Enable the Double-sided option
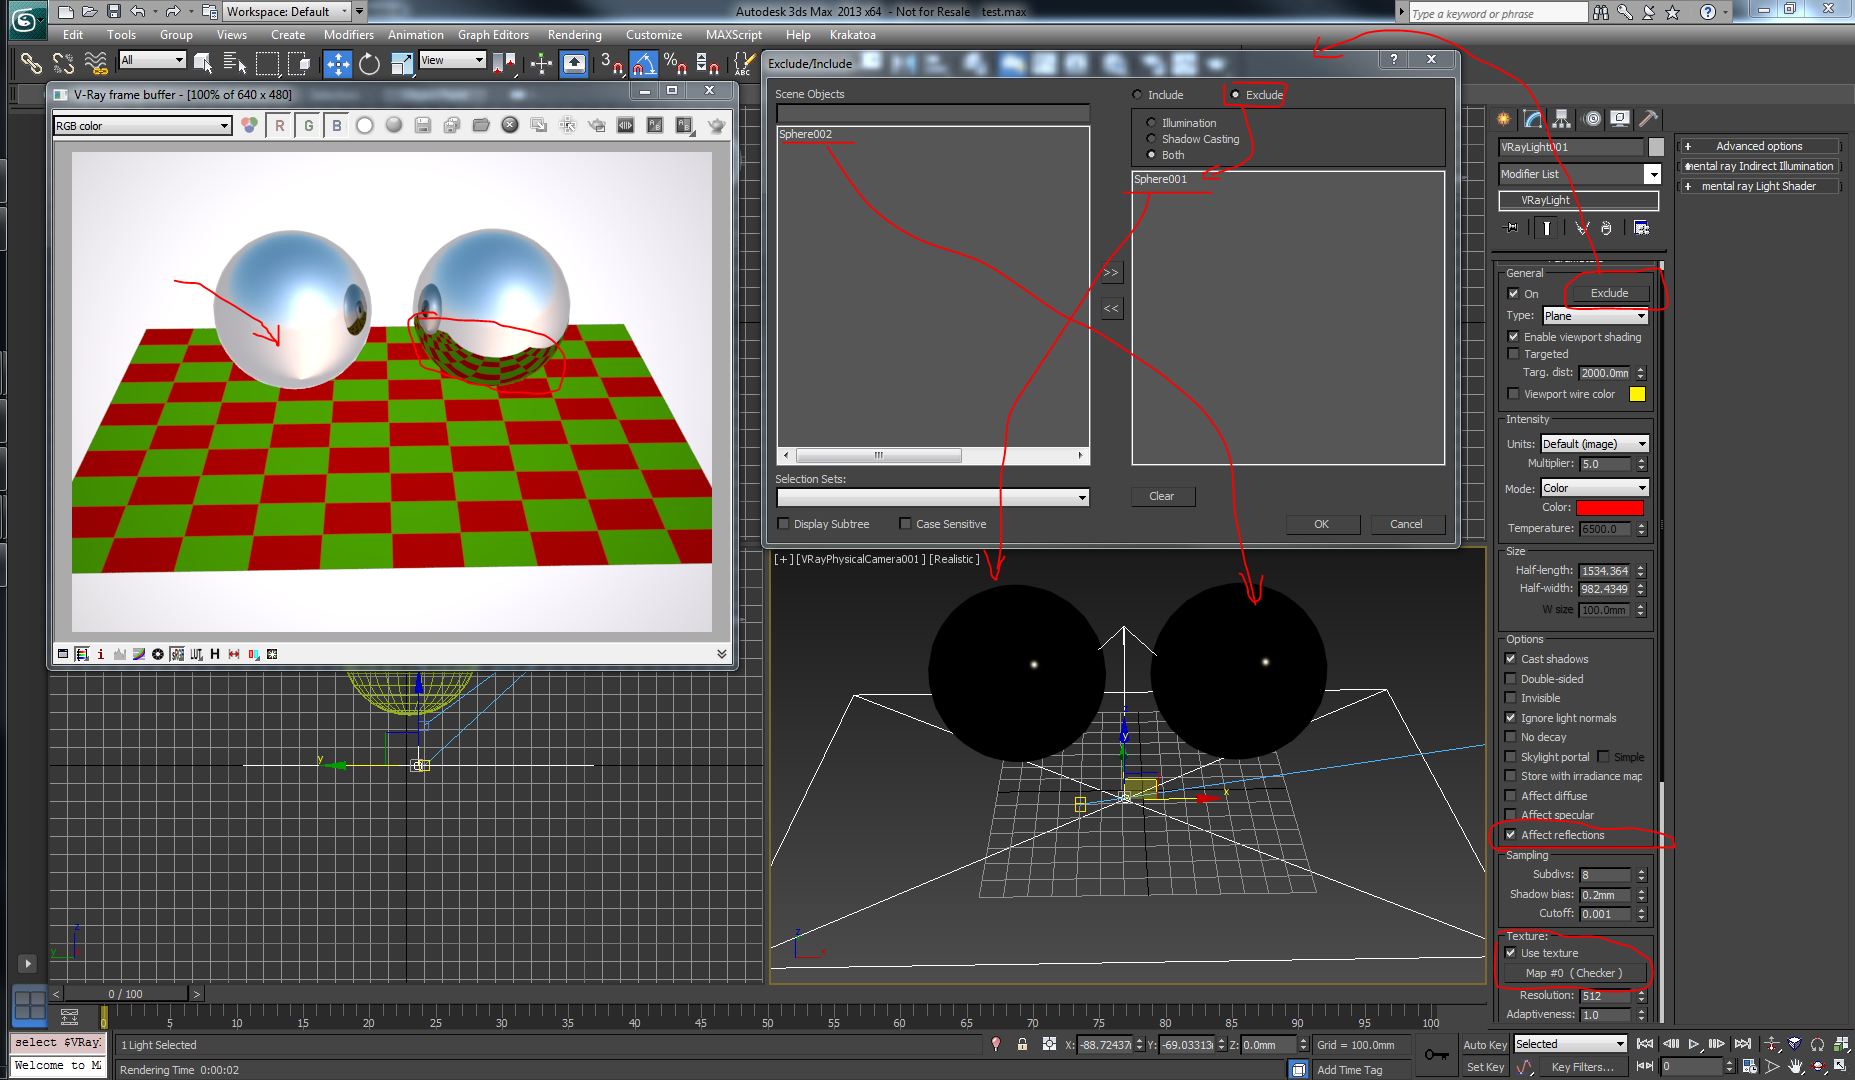Image resolution: width=1855 pixels, height=1080 pixels. 1511,679
